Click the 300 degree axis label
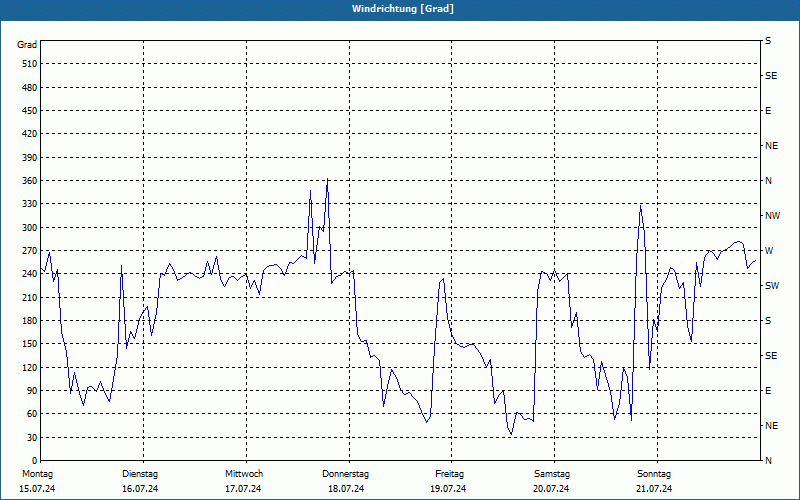800x500 pixels. 30,228
